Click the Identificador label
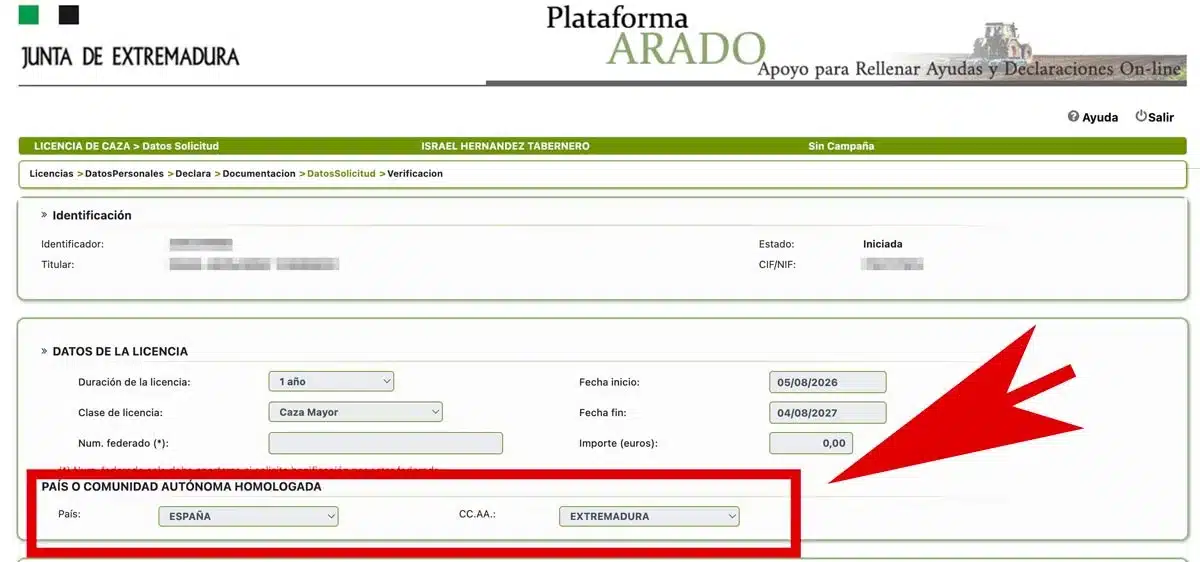 (x=72, y=243)
